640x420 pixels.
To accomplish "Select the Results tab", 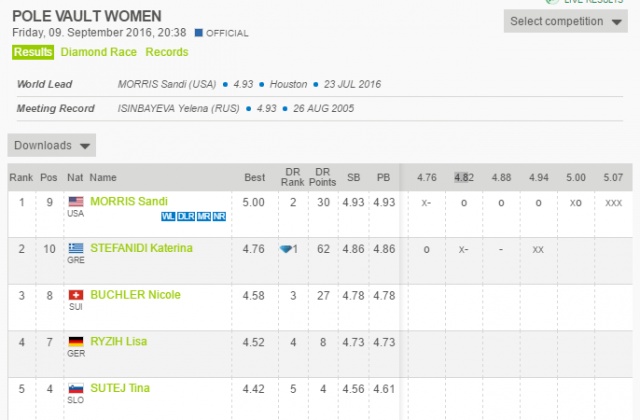I will pos(33,52).
